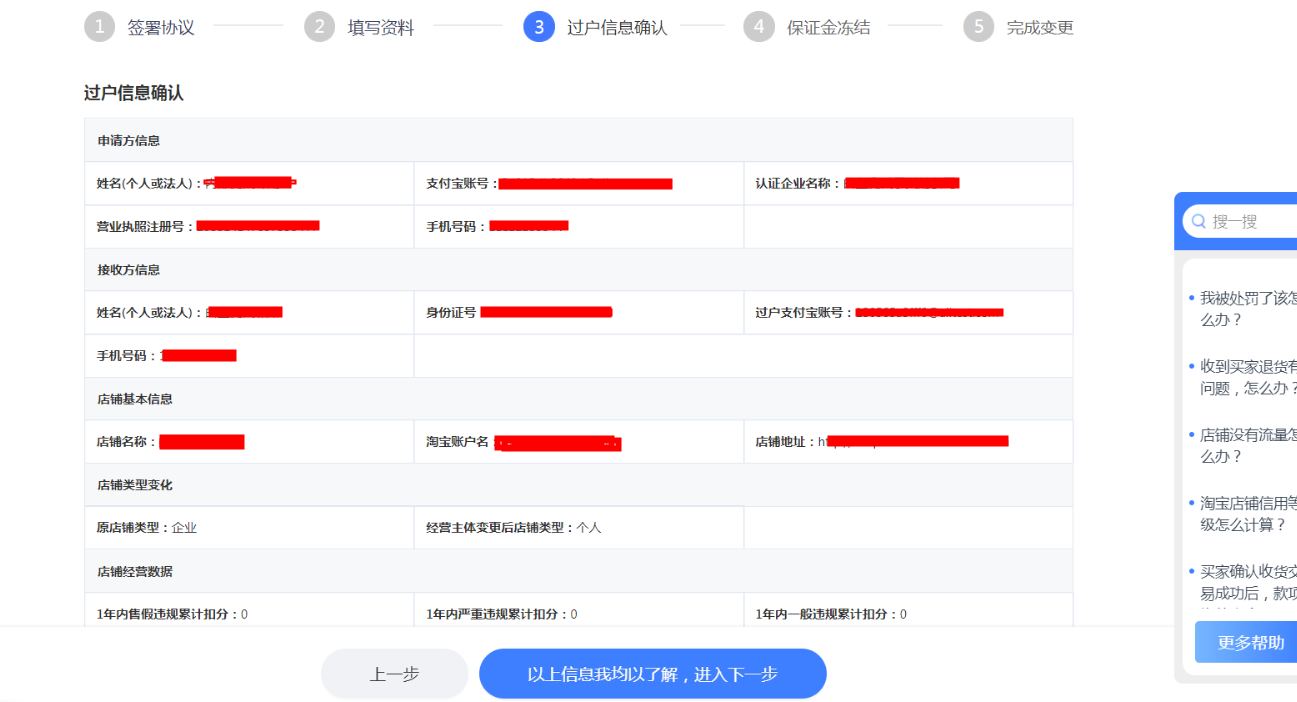Viewport: 1297px width, 702px height.
Task: Select the 保证金冻结 step label
Action: coord(828,28)
